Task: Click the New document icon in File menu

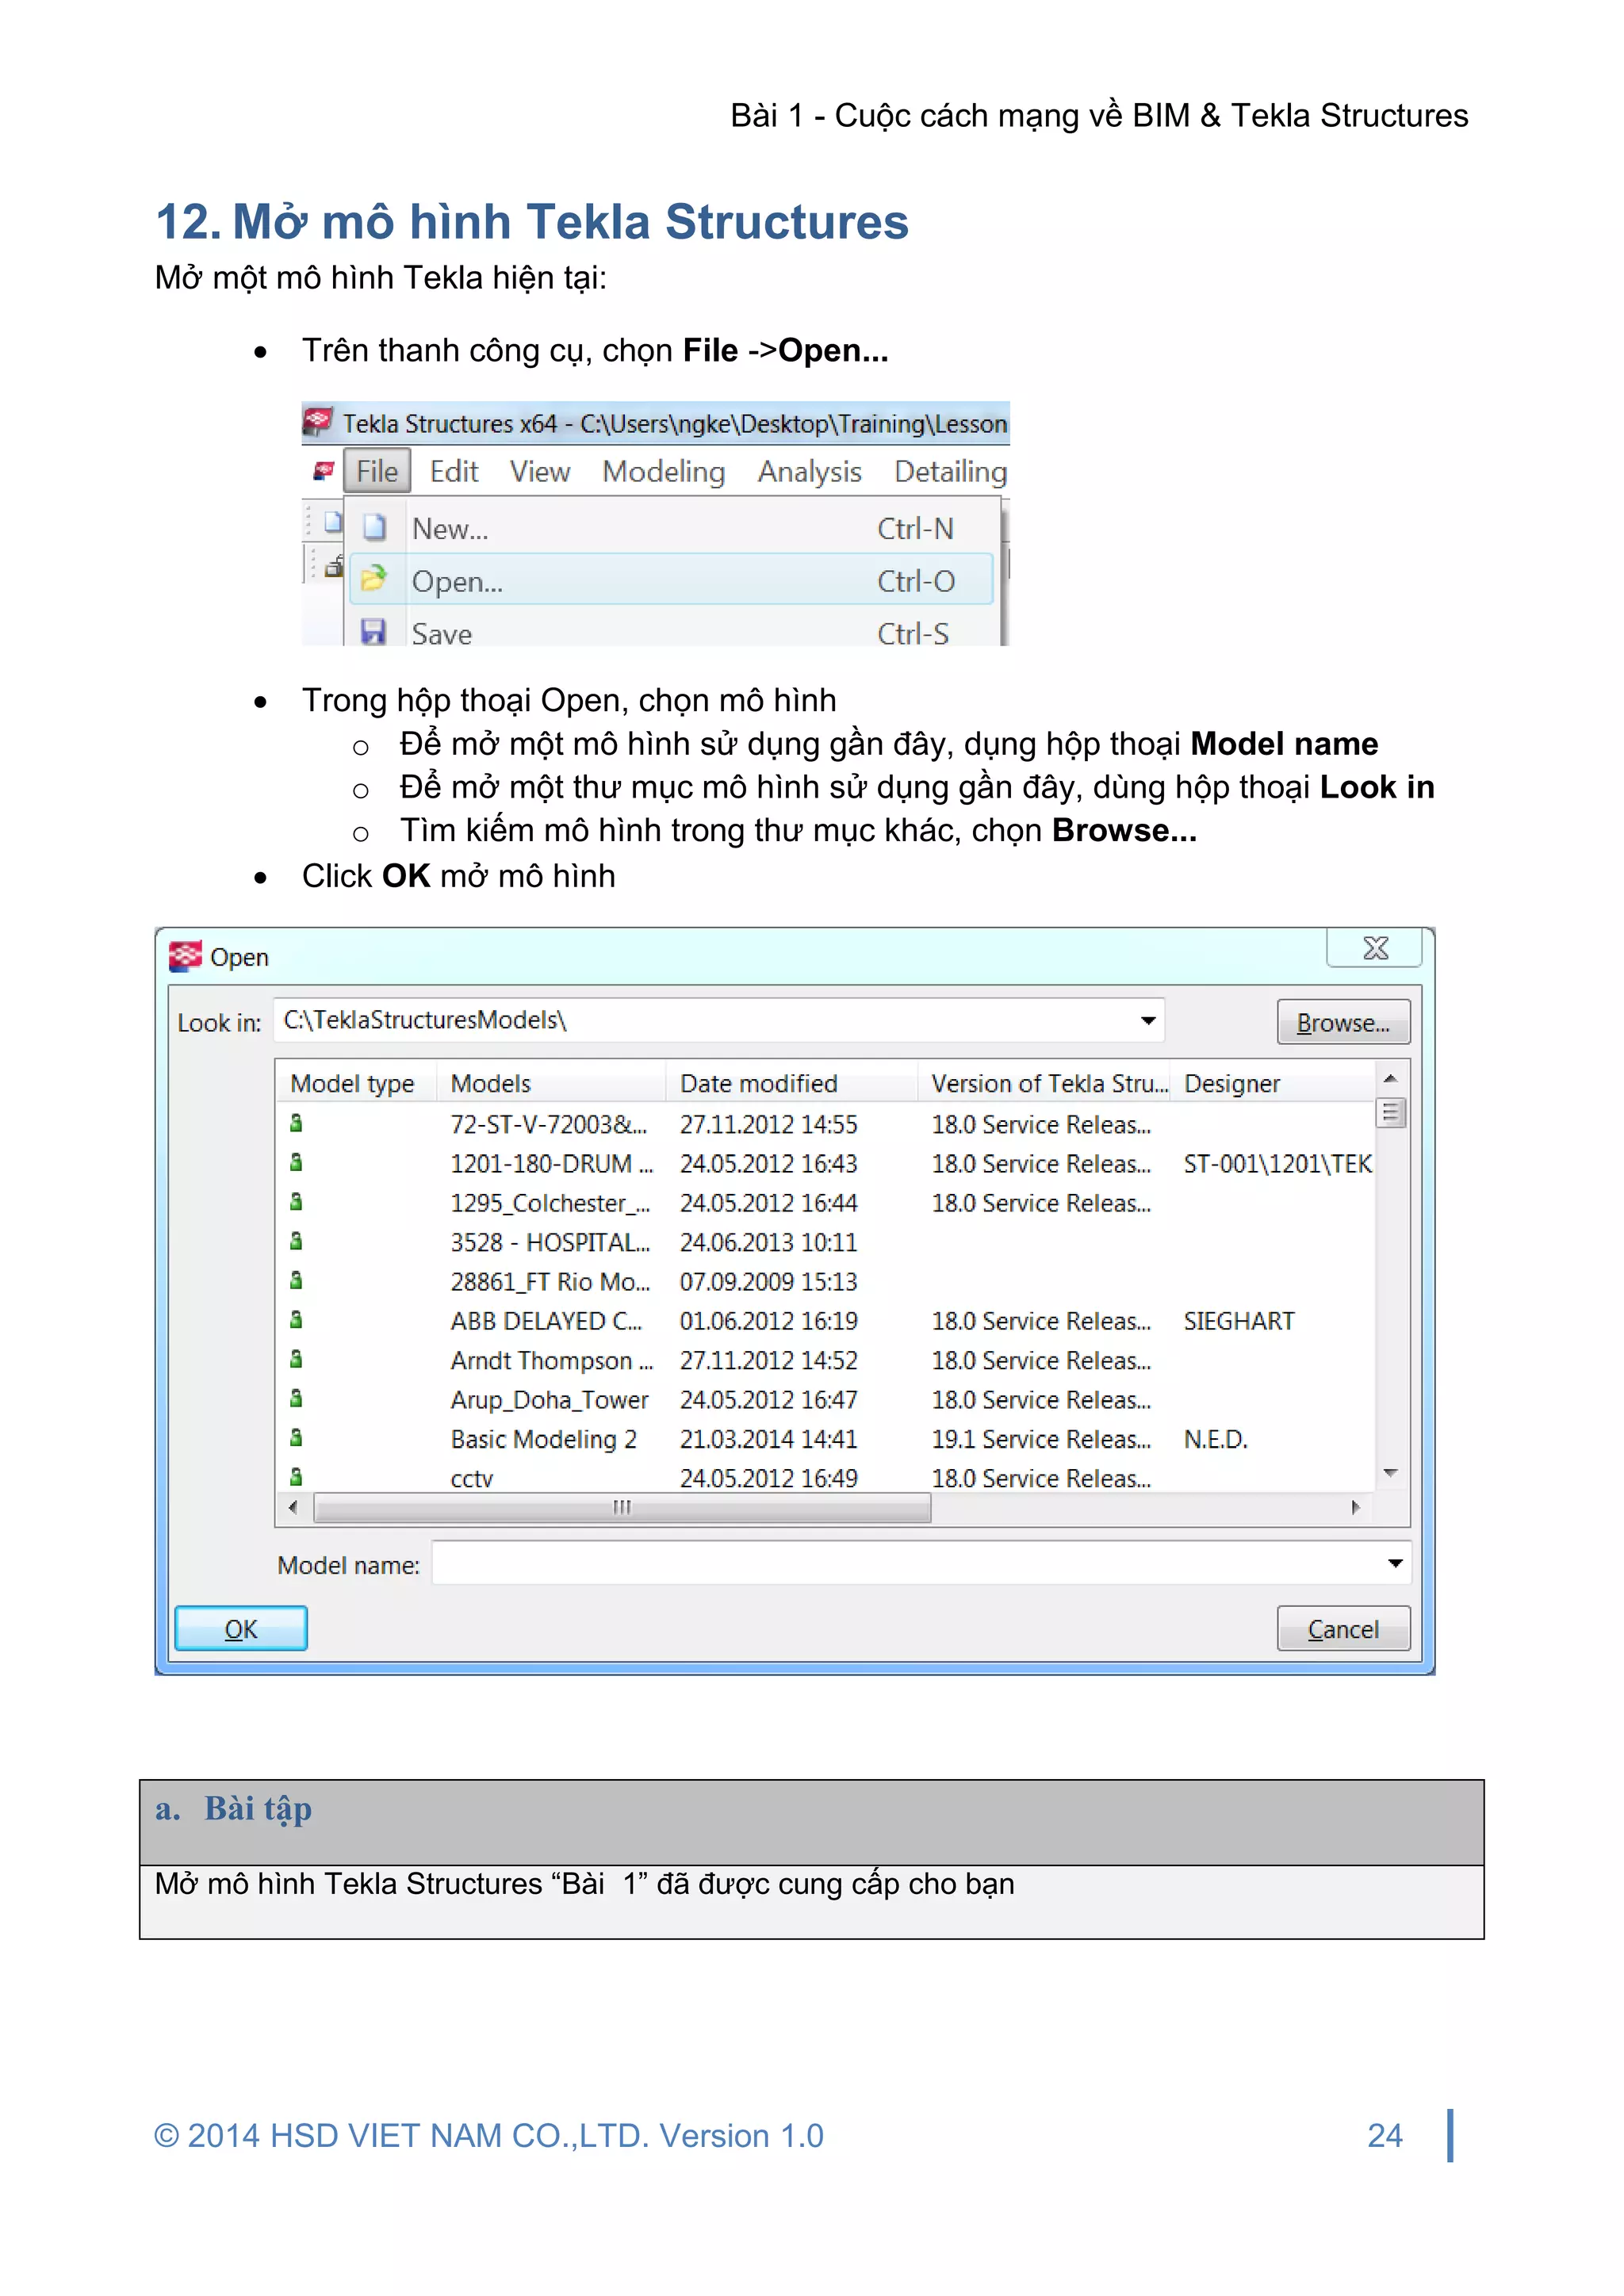Action: pos(374,527)
